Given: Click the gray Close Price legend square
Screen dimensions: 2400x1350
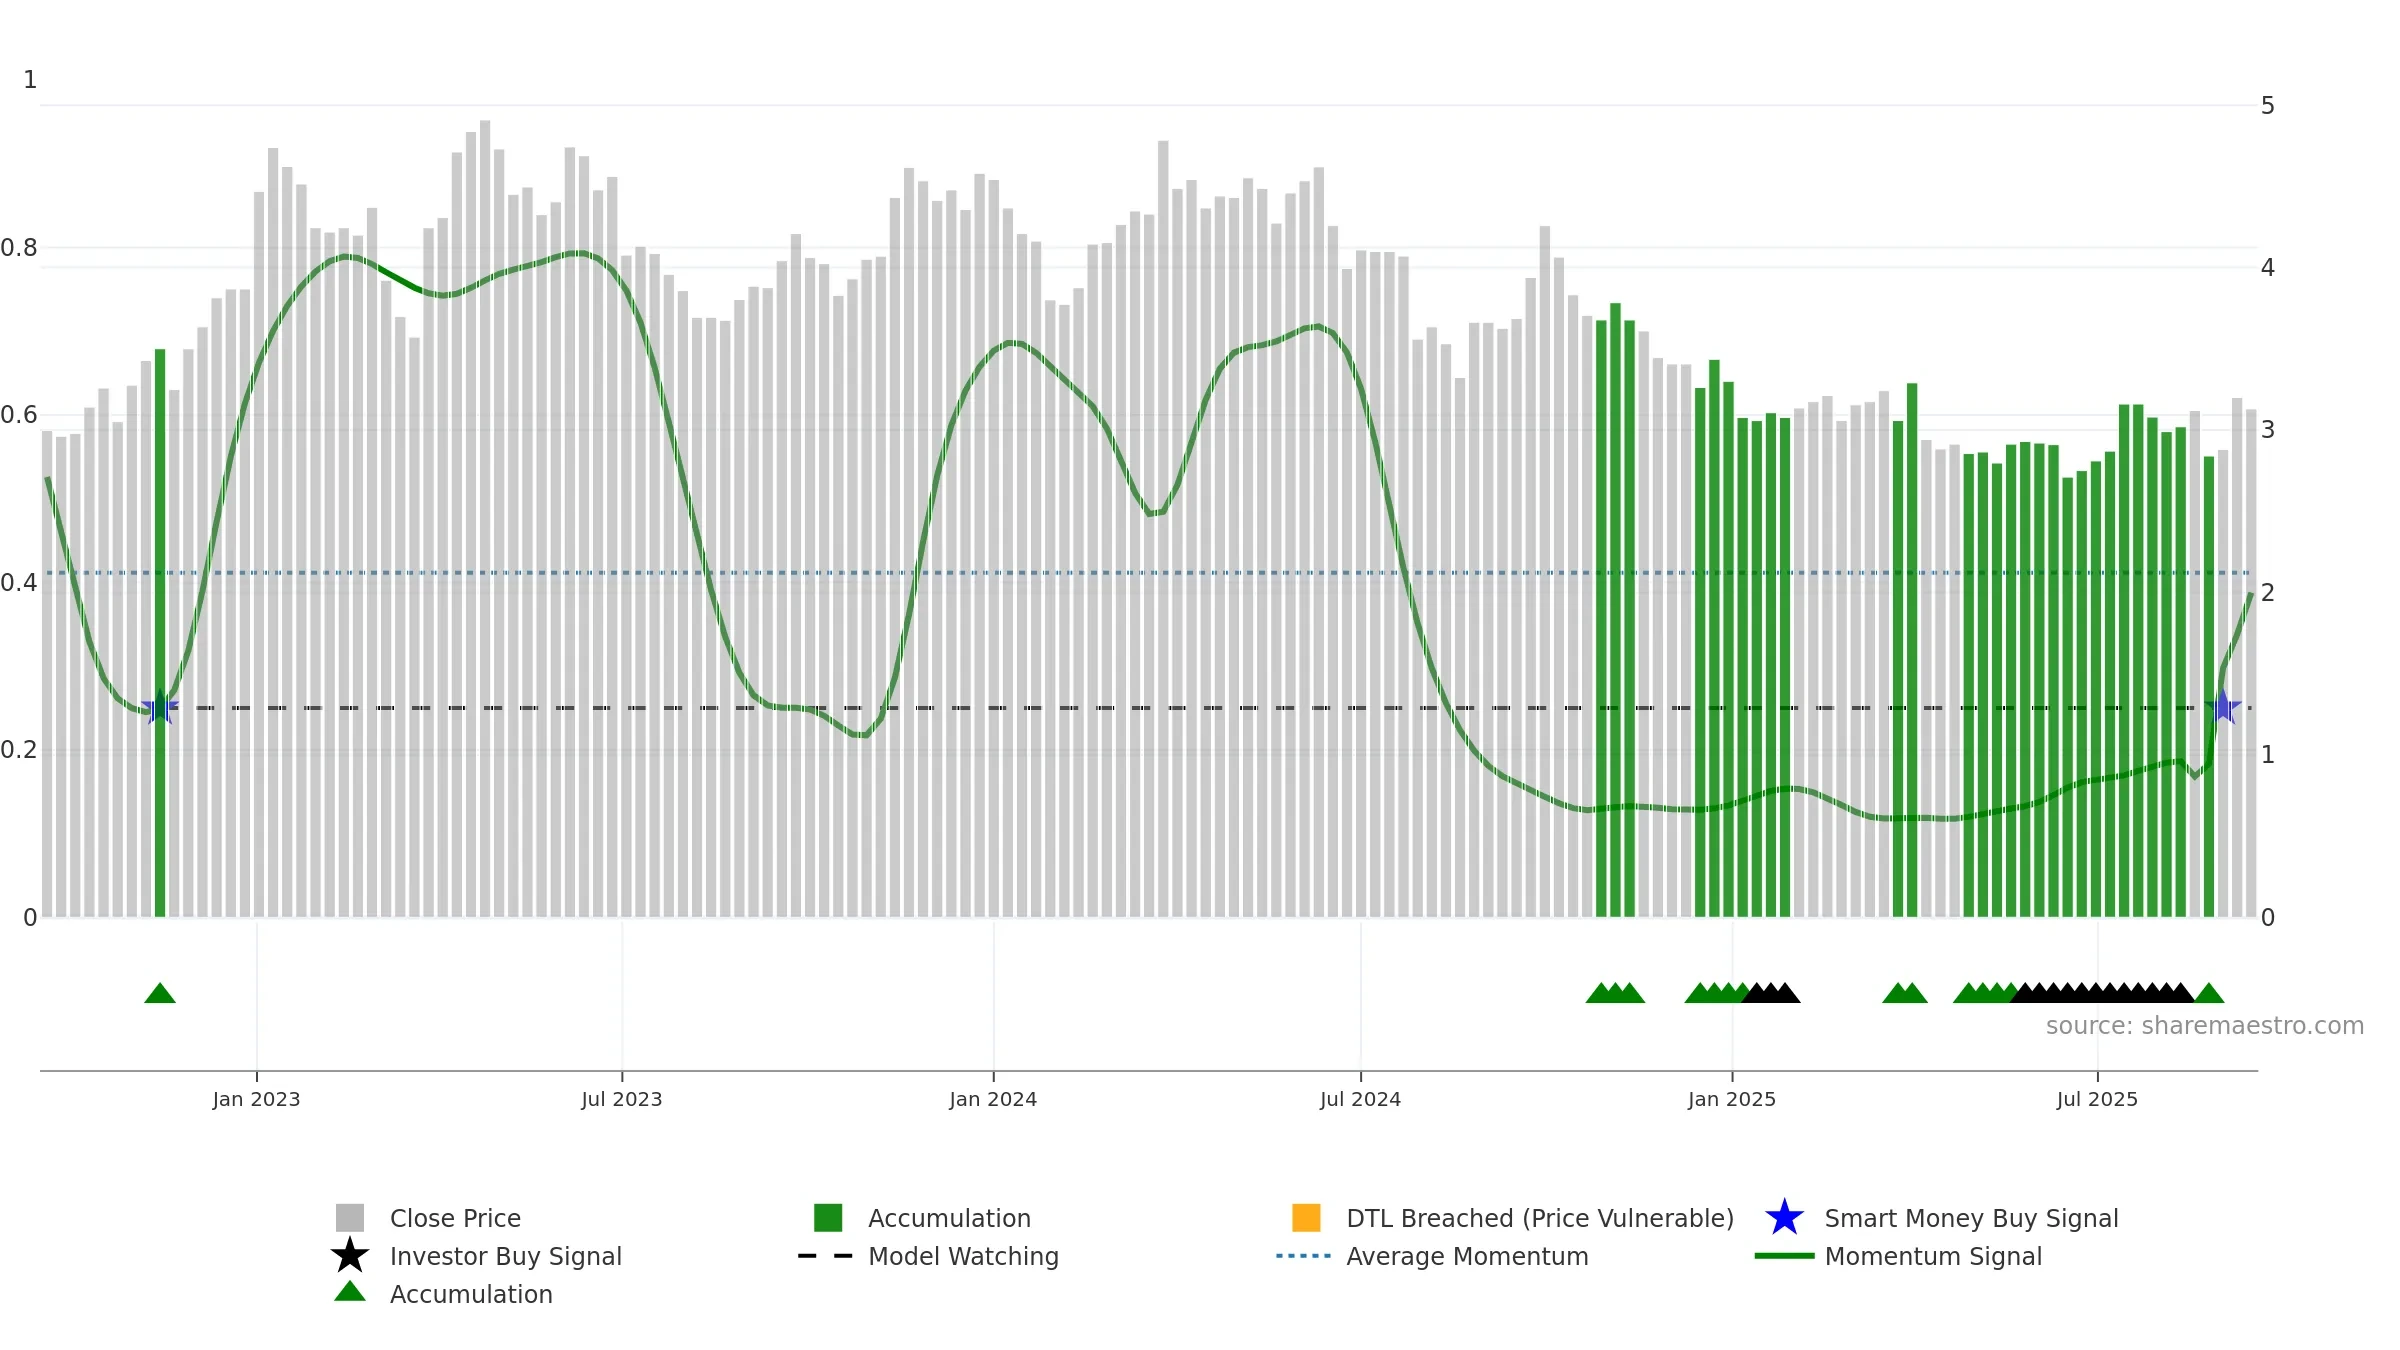Looking at the screenshot, I should 350,1218.
